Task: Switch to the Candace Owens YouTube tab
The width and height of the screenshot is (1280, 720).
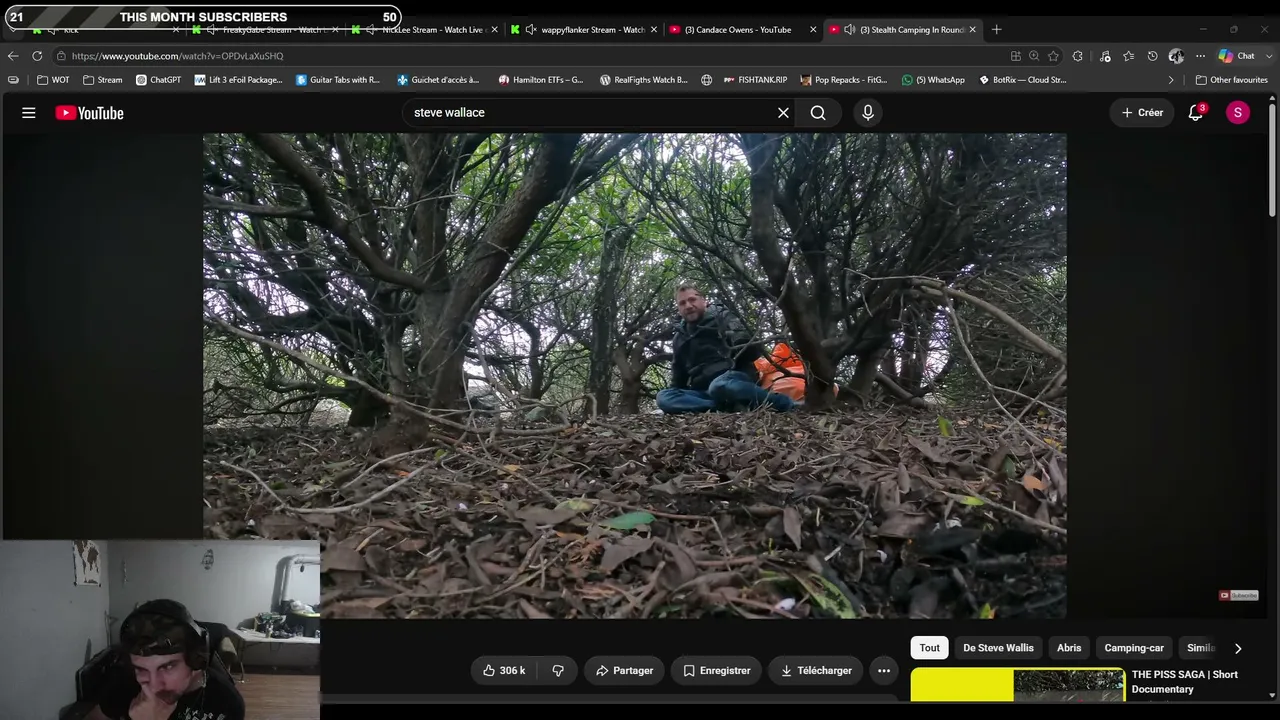Action: pyautogui.click(x=738, y=30)
